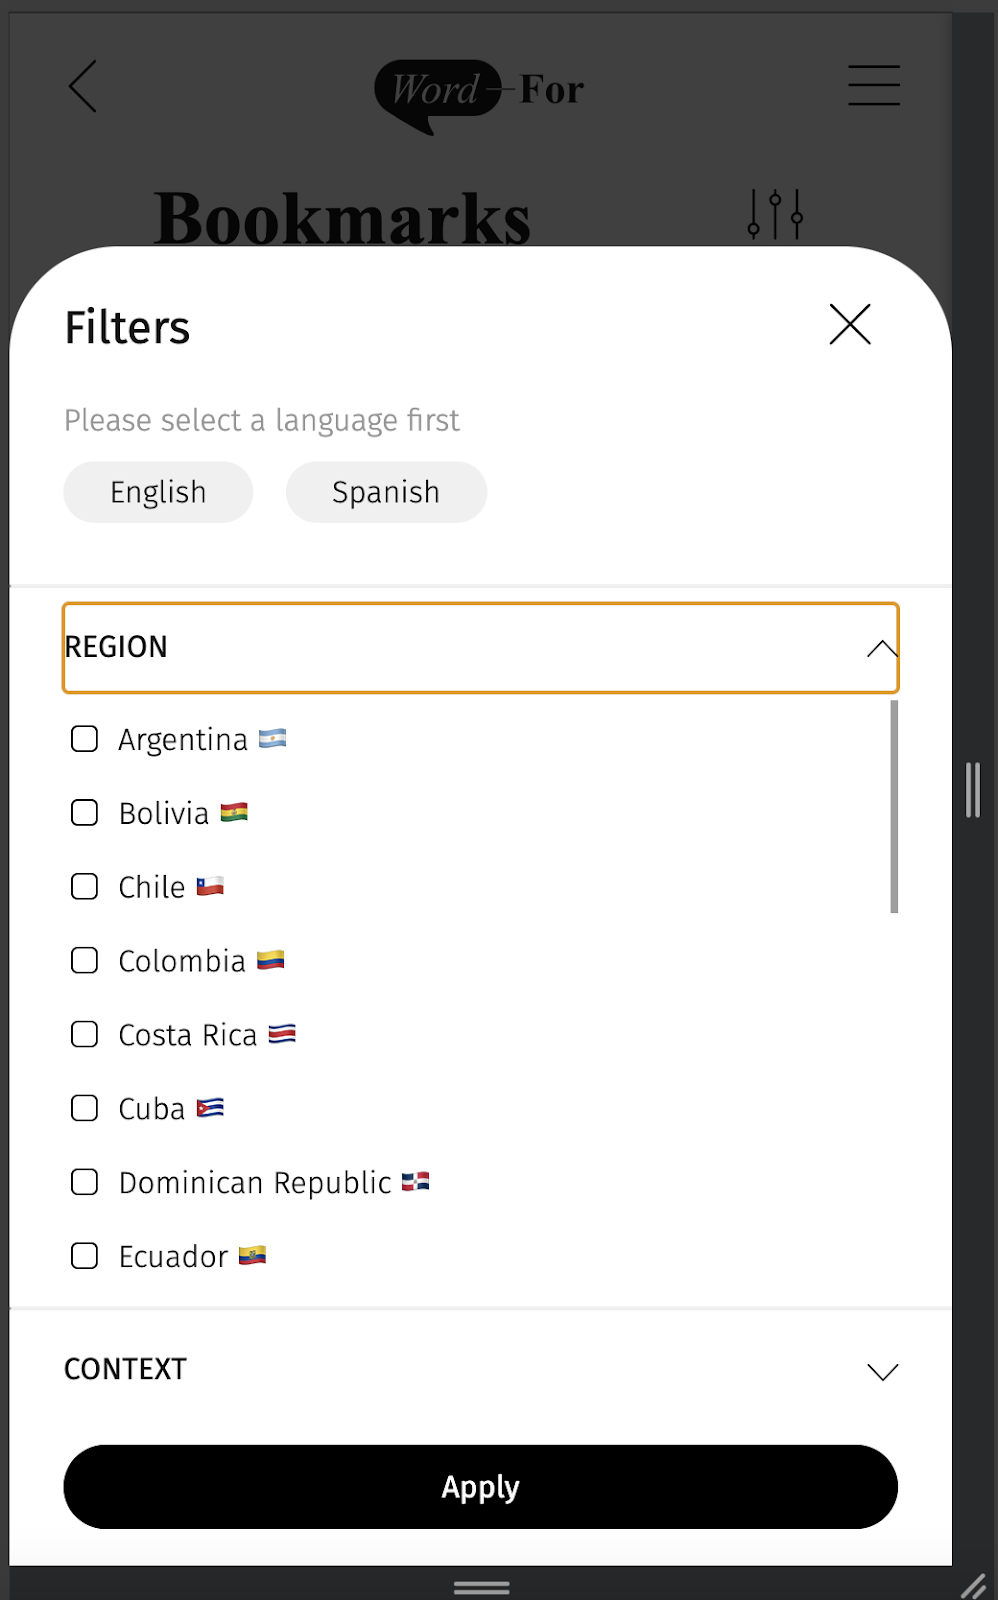Select the Ecuador checkbox

[x=85, y=1256]
